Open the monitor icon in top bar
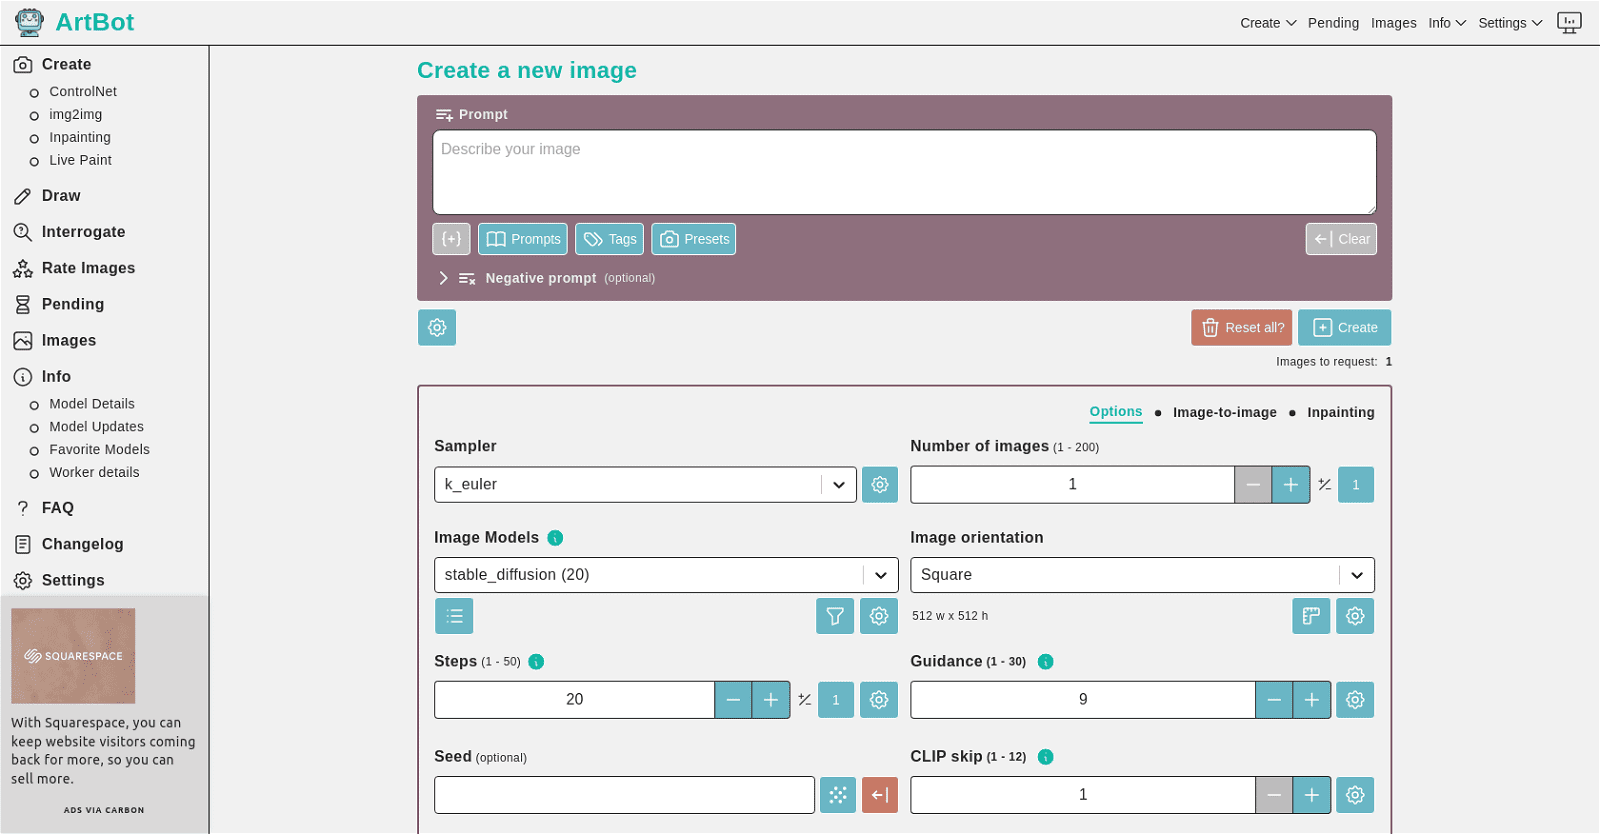This screenshot has width=1600, height=834. click(1569, 22)
